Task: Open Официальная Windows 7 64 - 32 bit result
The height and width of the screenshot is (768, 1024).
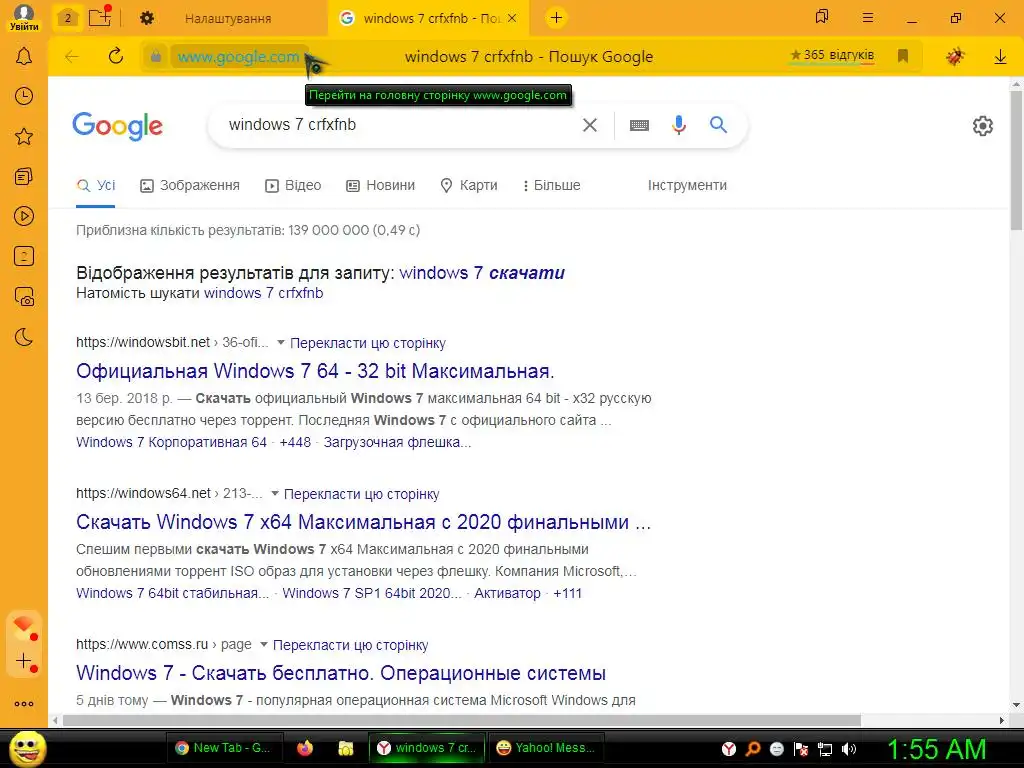Action: click(x=315, y=371)
